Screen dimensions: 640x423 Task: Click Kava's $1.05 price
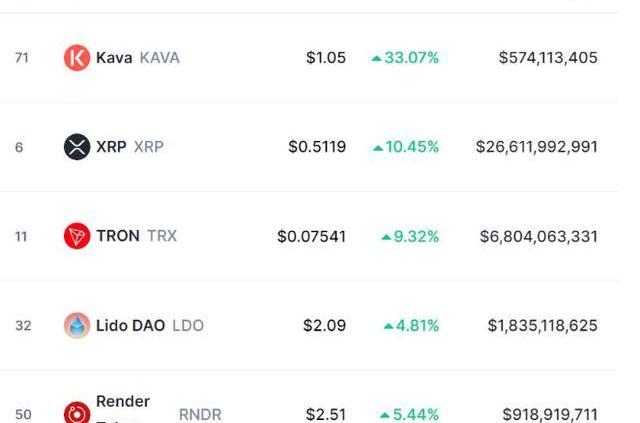(x=326, y=58)
